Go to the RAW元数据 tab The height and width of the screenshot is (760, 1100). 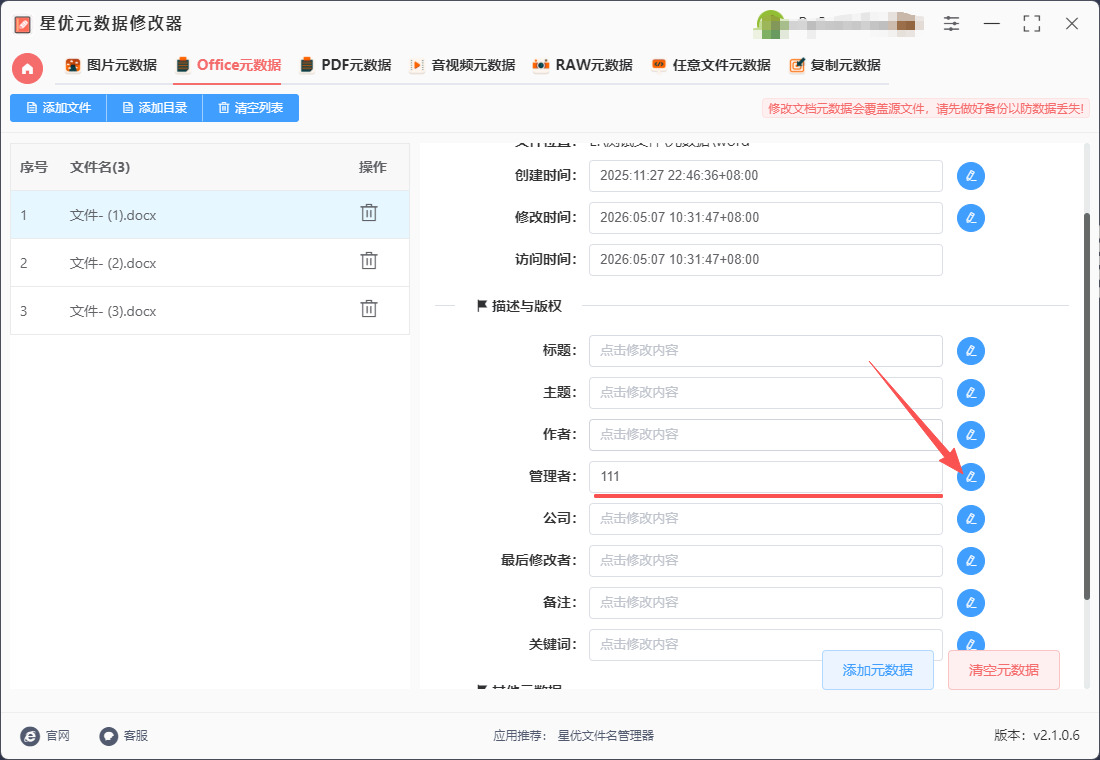[582, 65]
